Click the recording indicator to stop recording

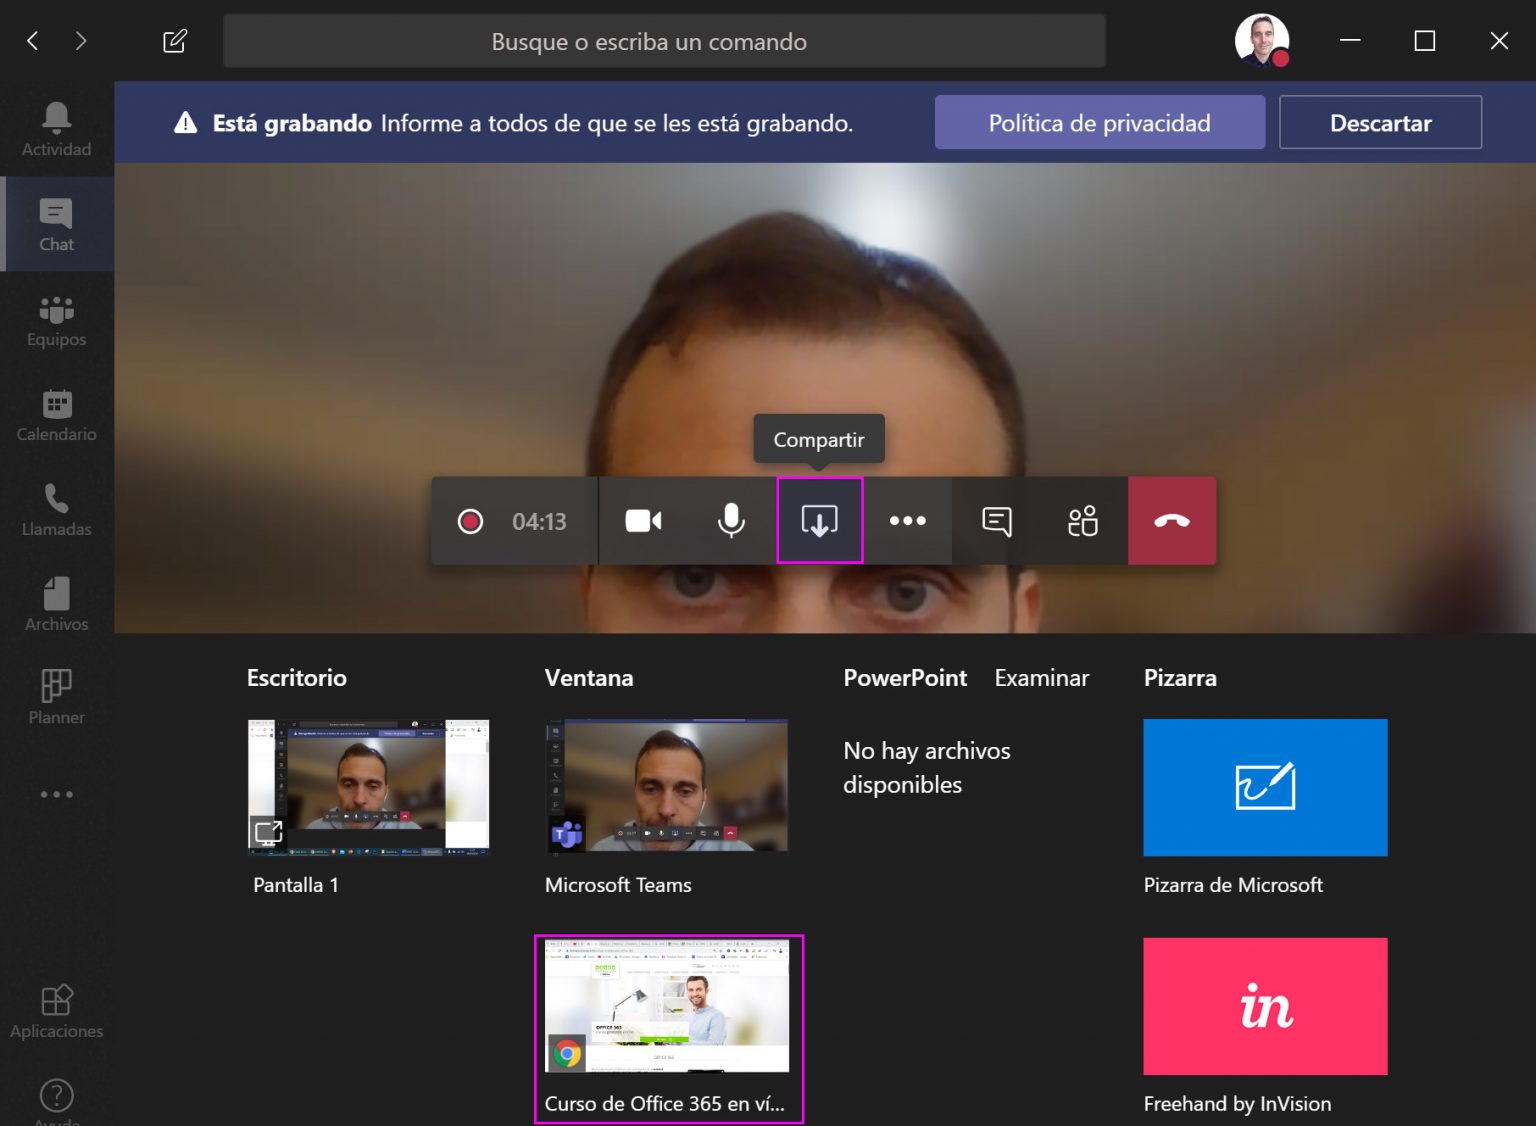pyautogui.click(x=470, y=520)
